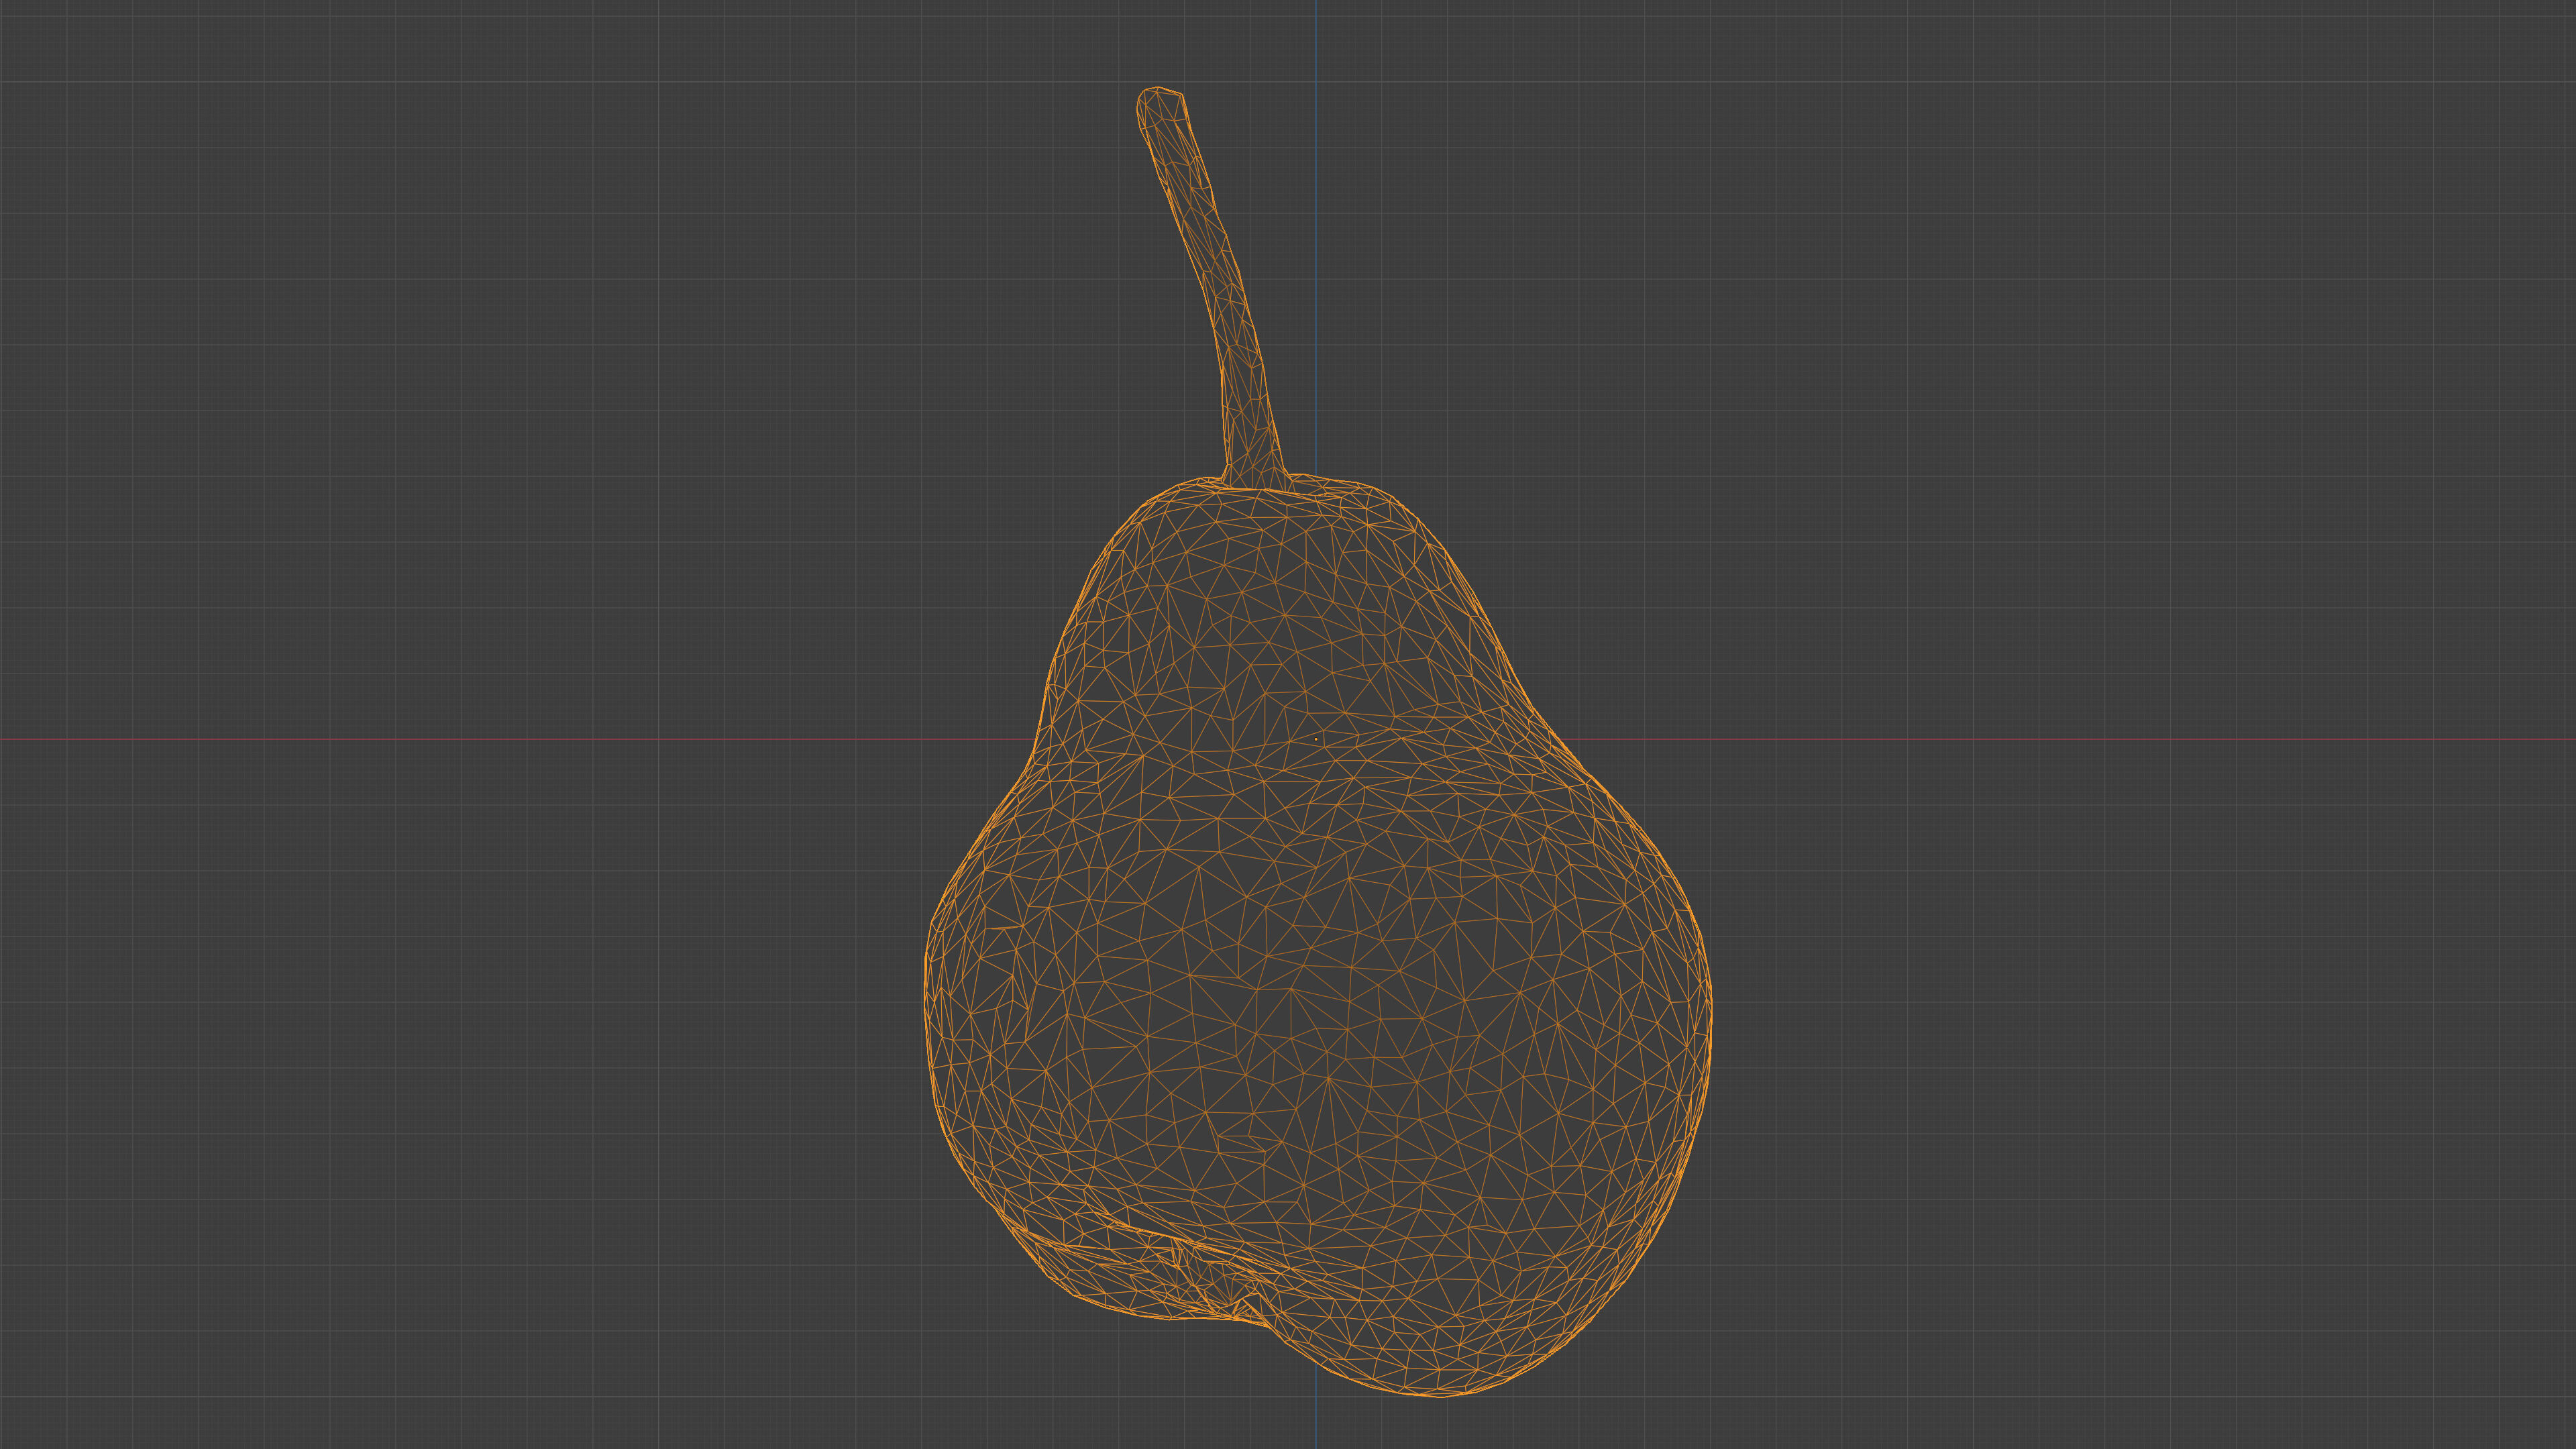The image size is (2576, 1449).
Task: Select the pear wireframe mesh body
Action: pyautogui.click(x=1317, y=935)
